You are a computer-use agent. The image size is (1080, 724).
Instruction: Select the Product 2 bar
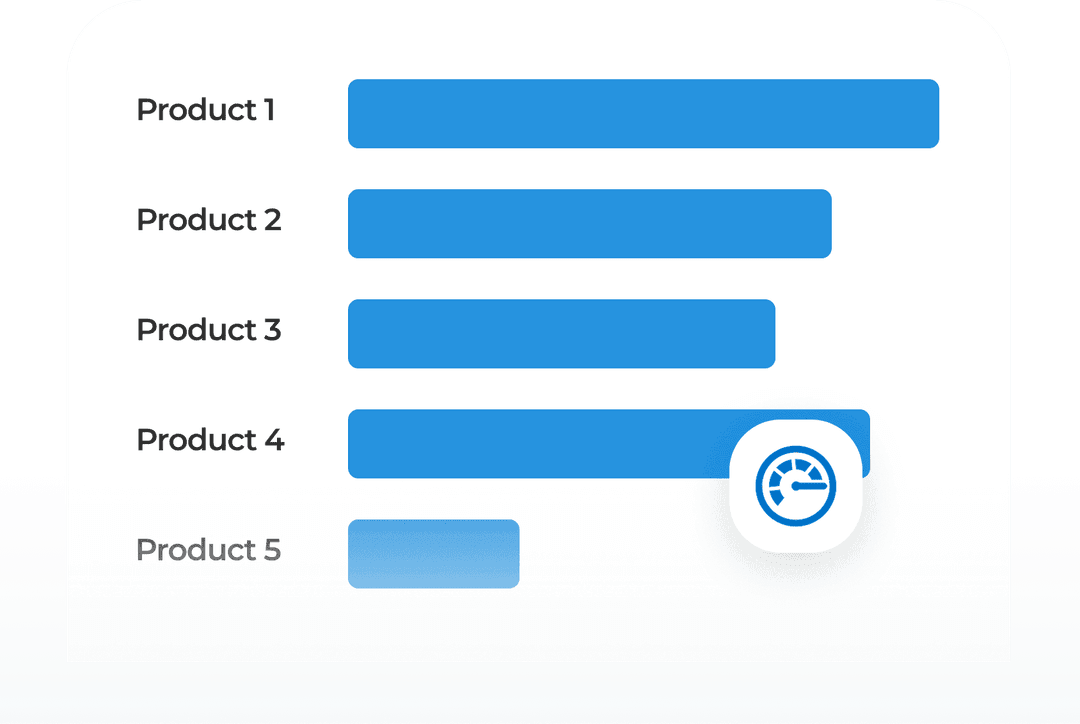tap(589, 224)
